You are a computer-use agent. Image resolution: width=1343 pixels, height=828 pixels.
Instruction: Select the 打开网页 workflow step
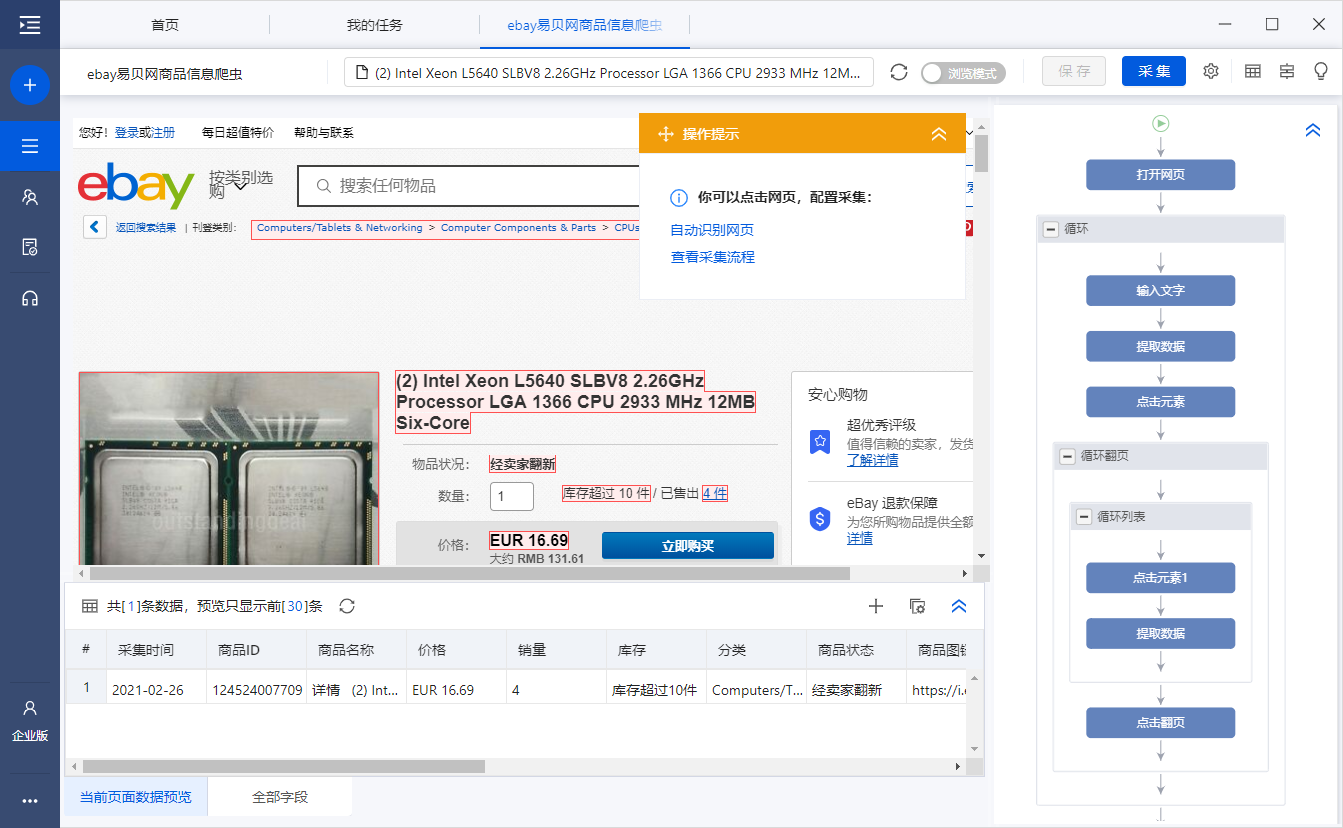(x=1161, y=174)
